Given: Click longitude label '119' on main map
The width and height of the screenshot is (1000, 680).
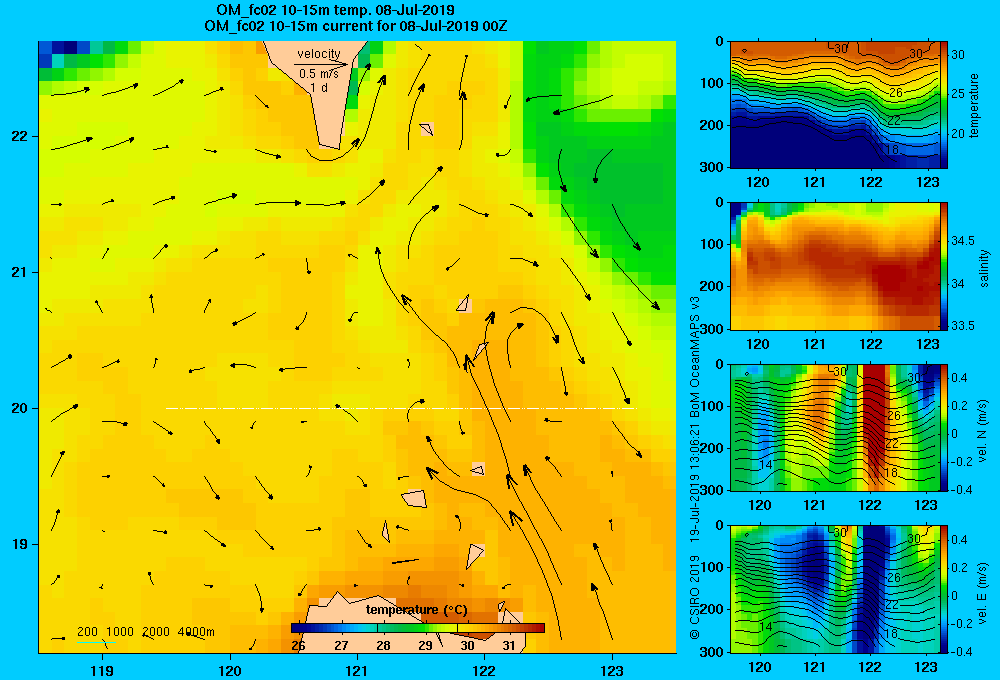Looking at the screenshot, I should (102, 670).
